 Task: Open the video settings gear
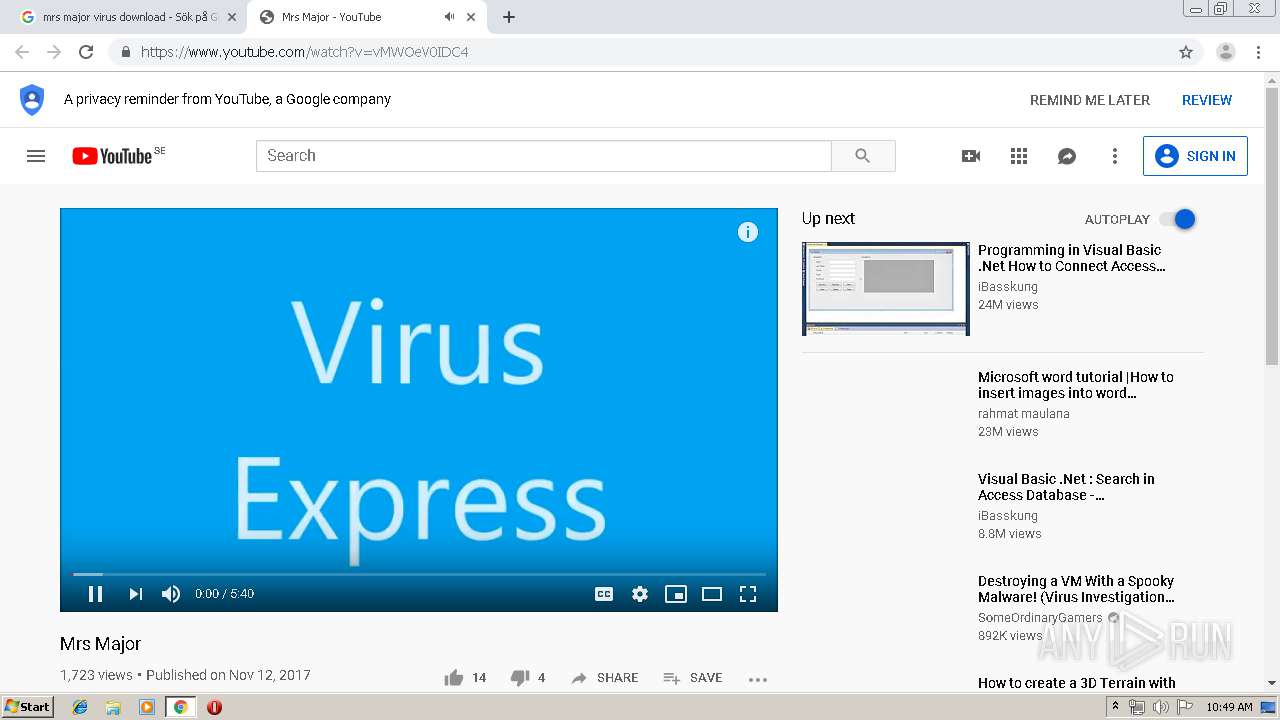pos(640,594)
